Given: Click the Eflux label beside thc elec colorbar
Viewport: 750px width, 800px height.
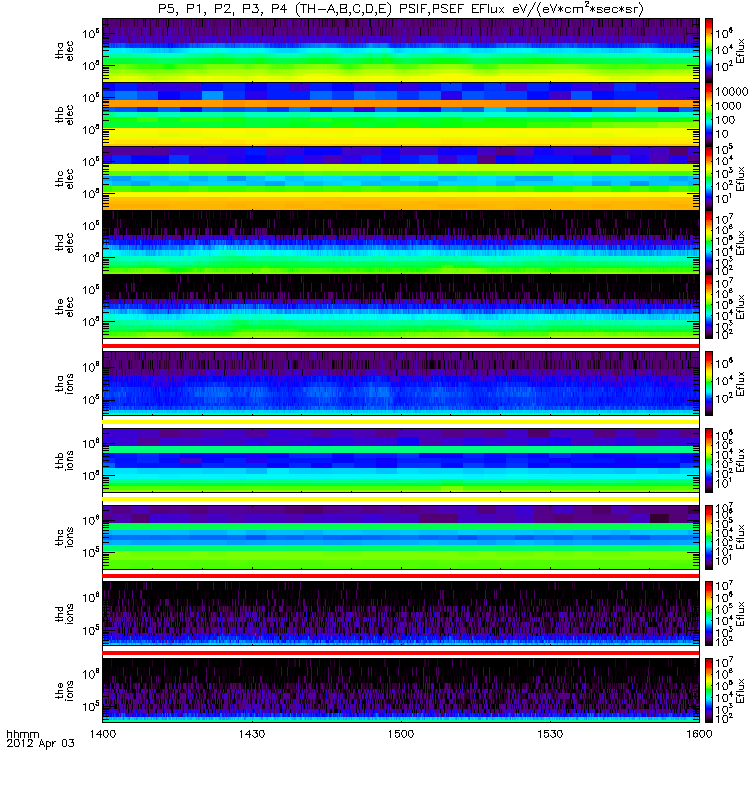Looking at the screenshot, I should tap(740, 179).
